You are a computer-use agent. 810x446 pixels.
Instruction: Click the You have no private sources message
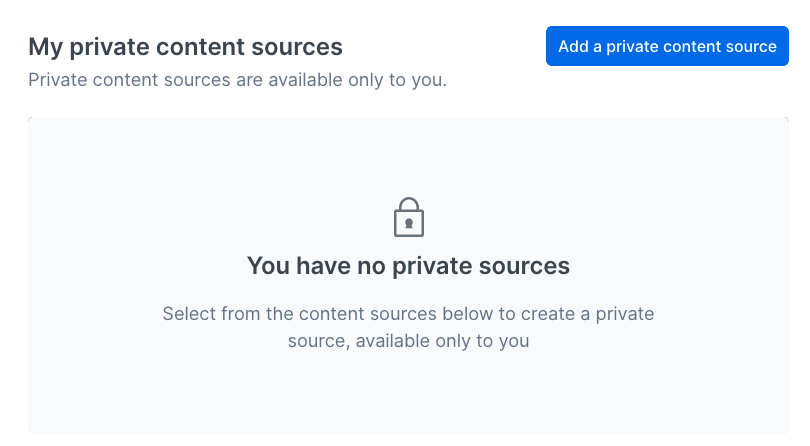[408, 266]
